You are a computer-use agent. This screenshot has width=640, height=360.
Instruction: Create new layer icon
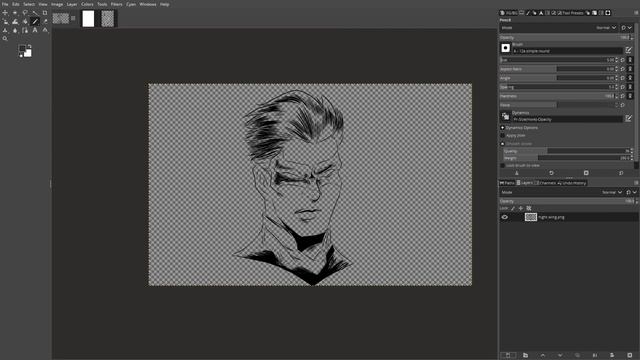508,356
